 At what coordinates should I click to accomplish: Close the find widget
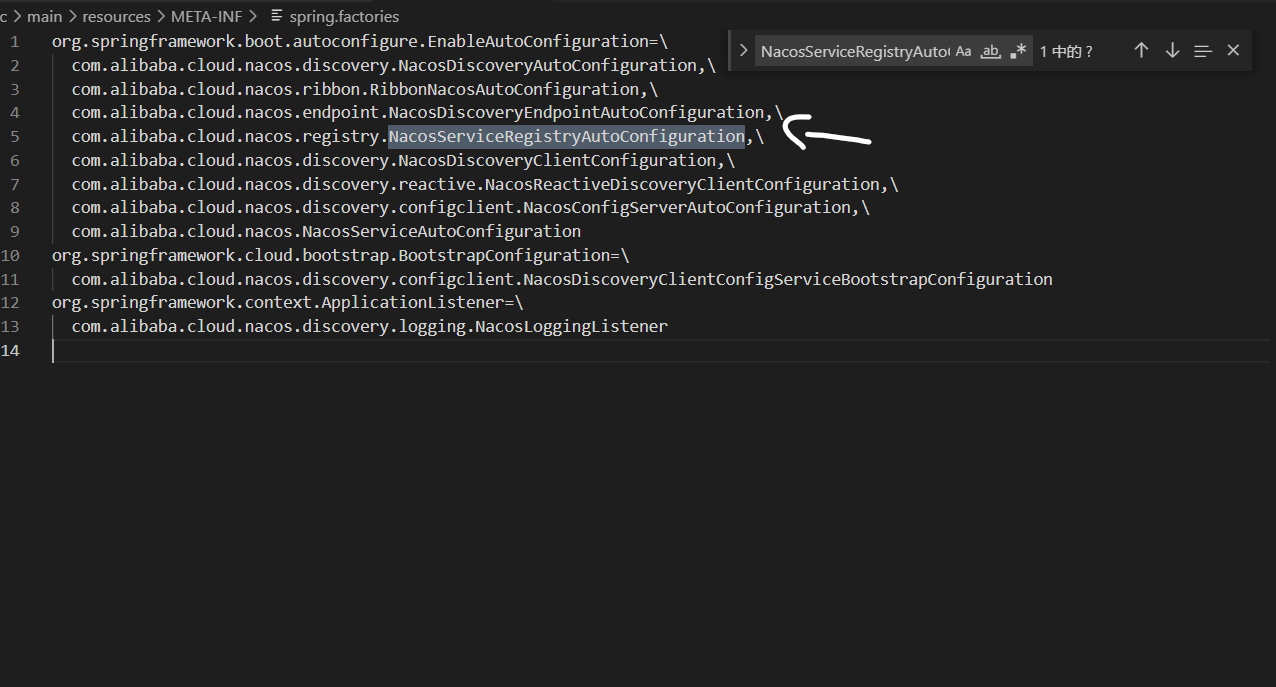(x=1233, y=50)
